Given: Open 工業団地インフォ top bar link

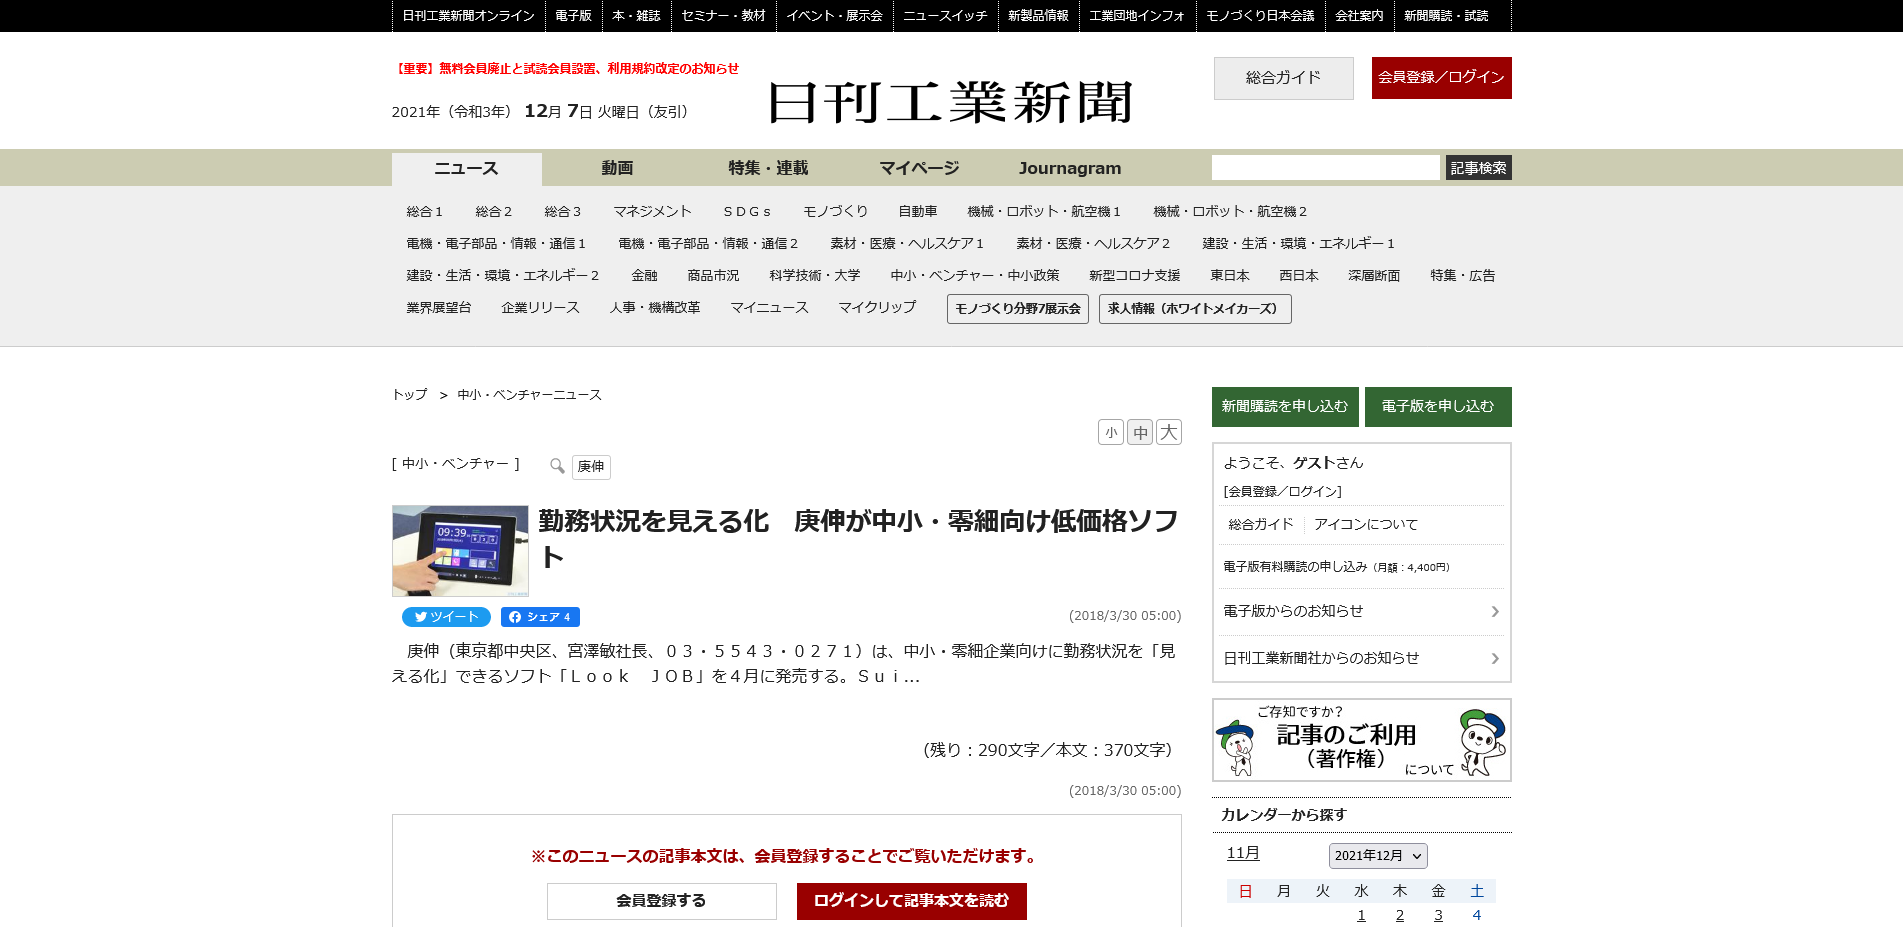Looking at the screenshot, I should tap(1137, 16).
